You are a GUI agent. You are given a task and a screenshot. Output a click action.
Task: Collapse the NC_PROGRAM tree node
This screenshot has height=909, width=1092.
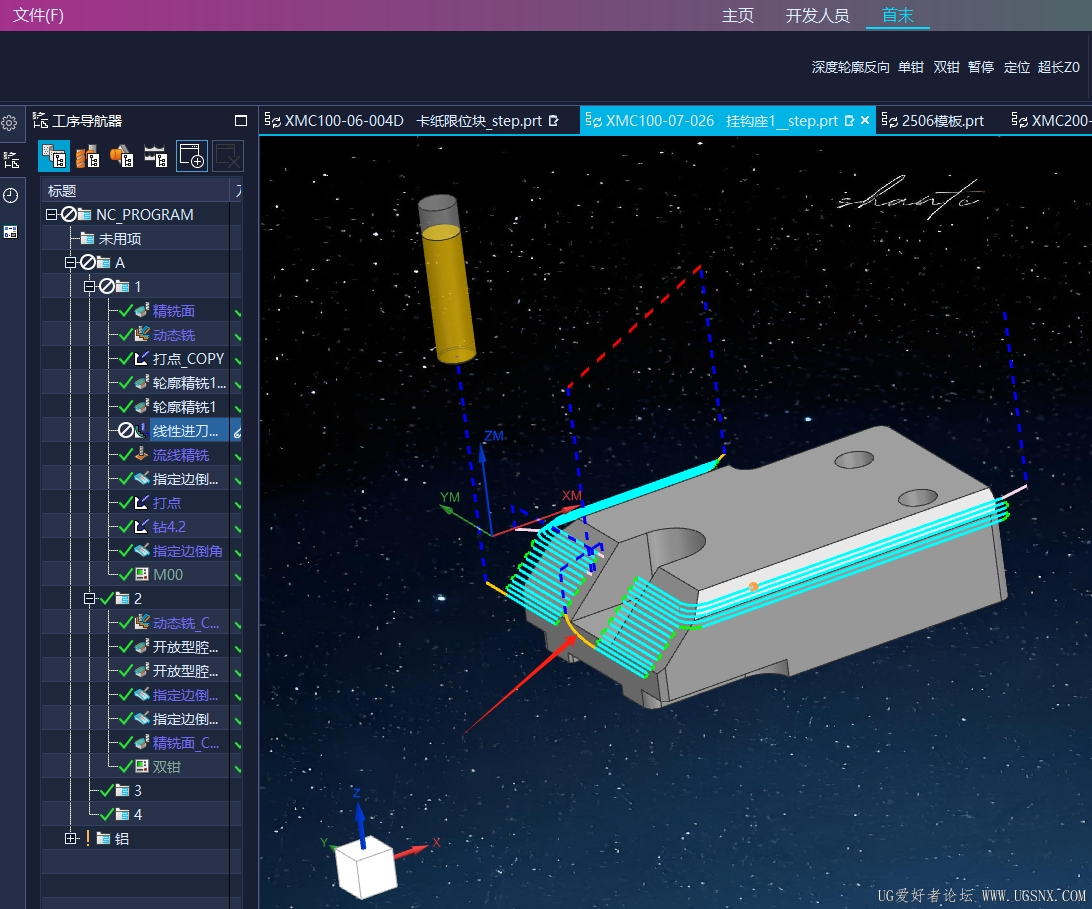[51, 214]
